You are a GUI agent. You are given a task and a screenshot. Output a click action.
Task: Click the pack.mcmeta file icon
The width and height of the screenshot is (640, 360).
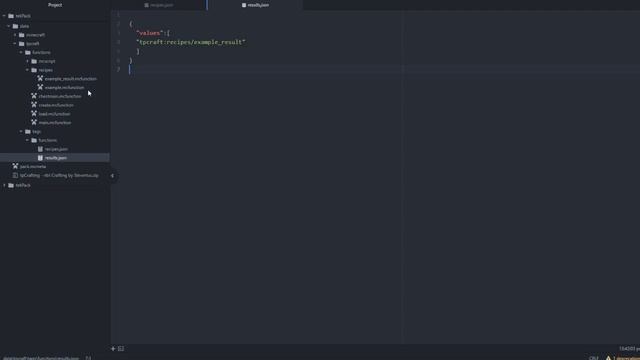click(15, 166)
